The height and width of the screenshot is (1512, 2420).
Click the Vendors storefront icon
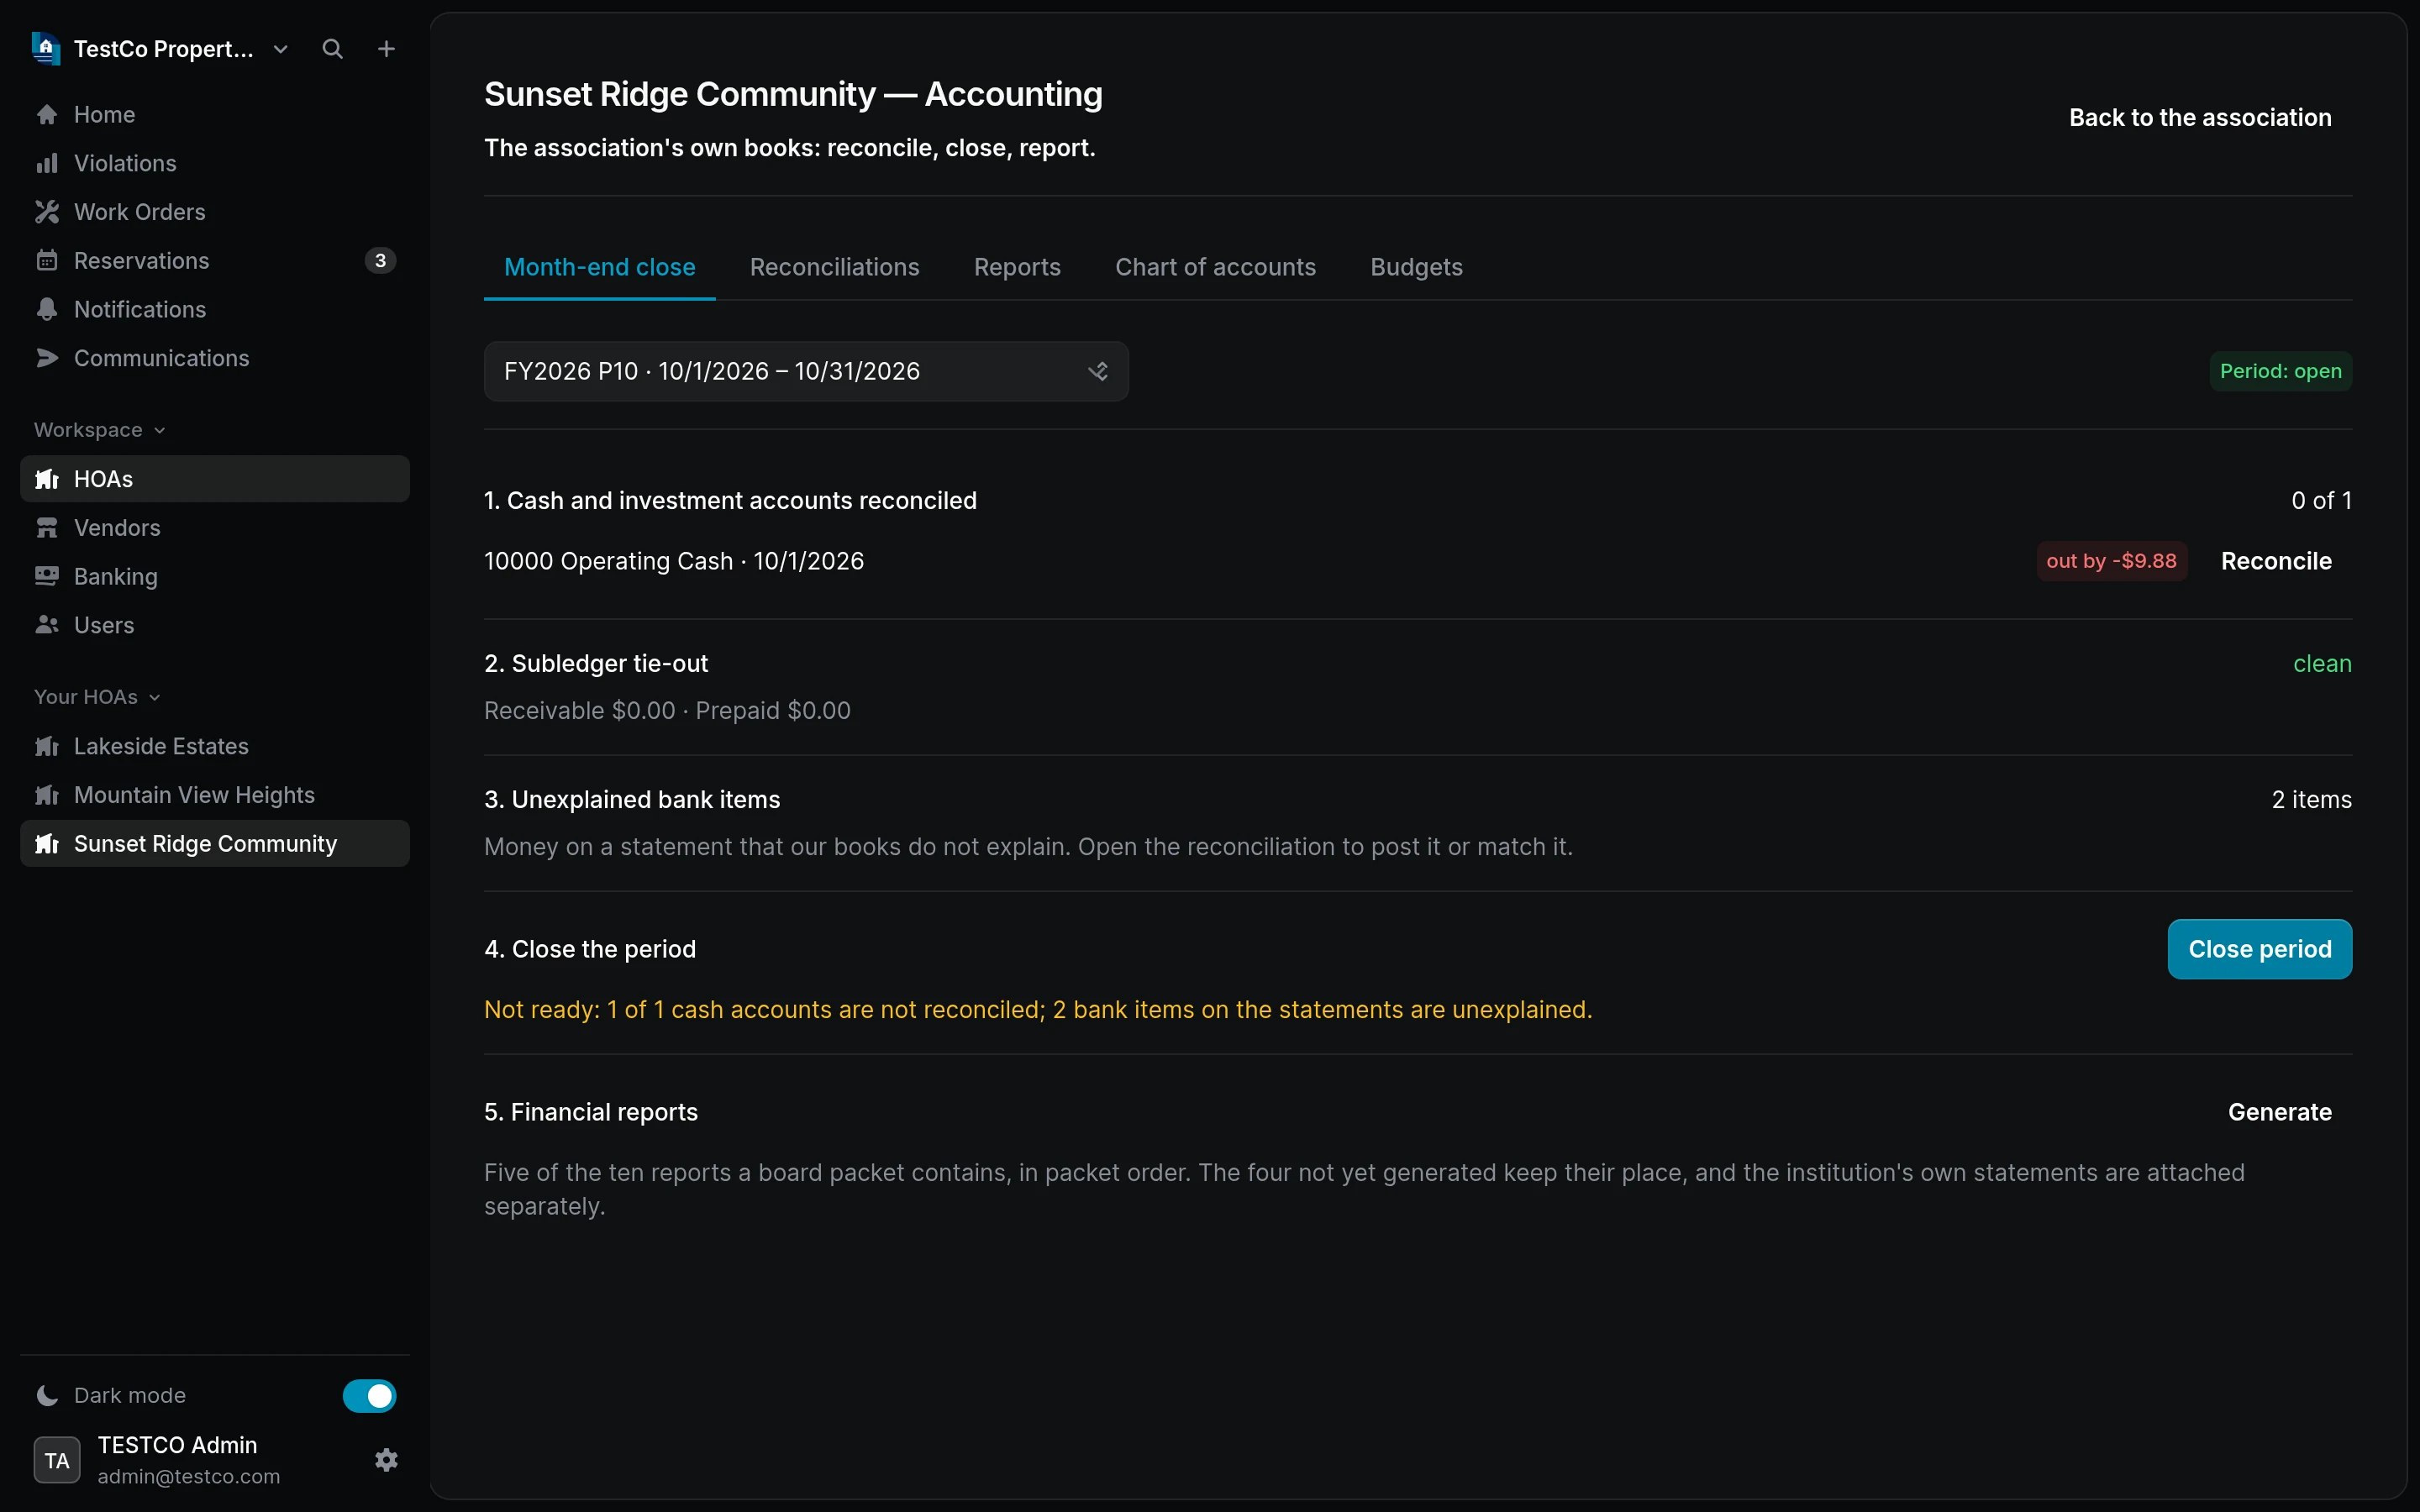[47, 528]
